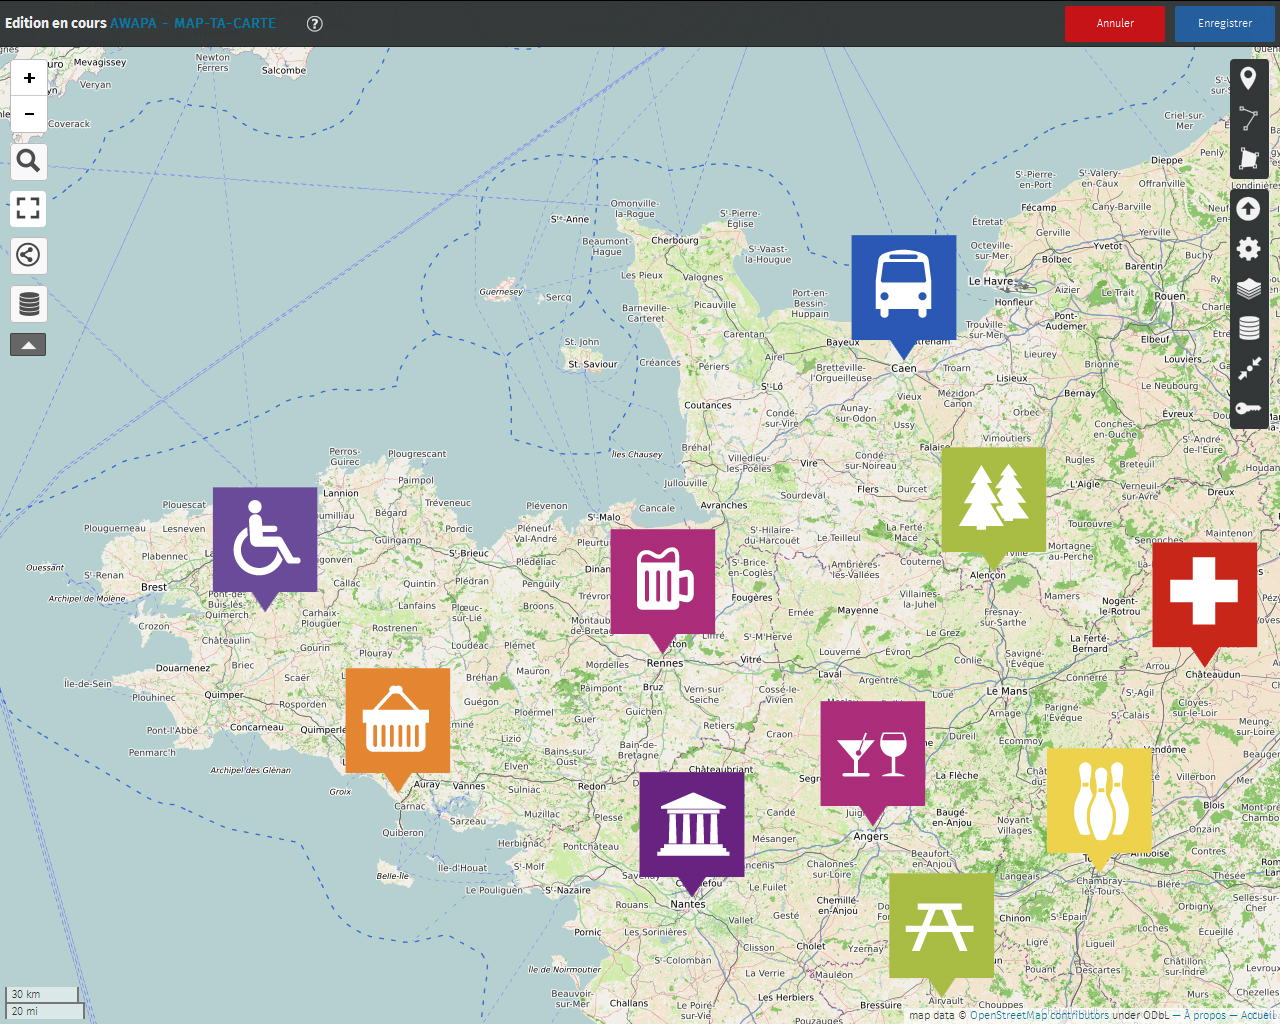This screenshot has width=1280, height=1024.
Task: Open map settings with the gear icon
Action: coord(1249,249)
